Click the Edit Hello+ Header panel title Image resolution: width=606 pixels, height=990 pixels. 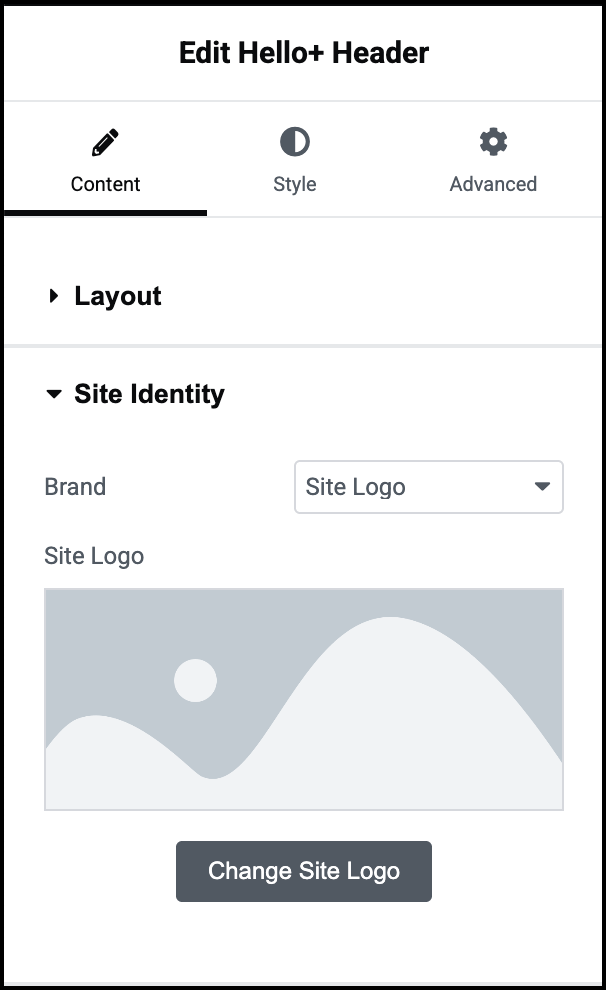[303, 52]
